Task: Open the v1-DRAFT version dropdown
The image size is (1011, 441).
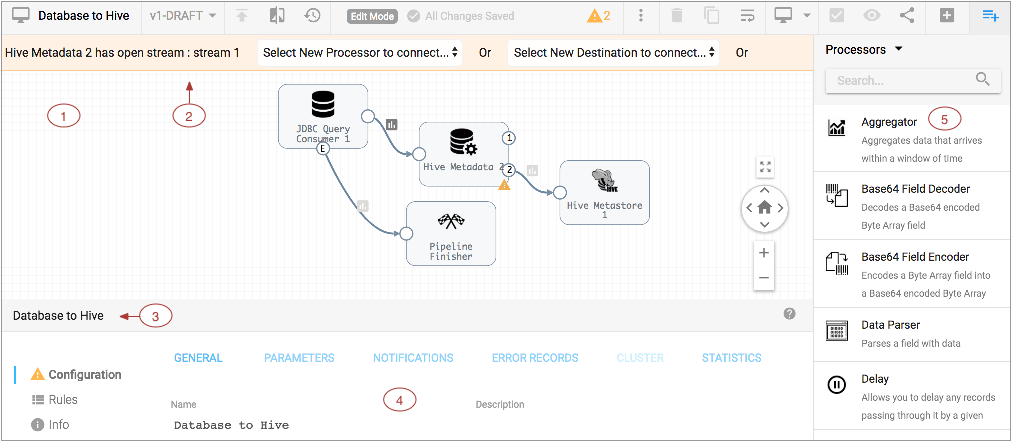Action: pyautogui.click(x=183, y=16)
